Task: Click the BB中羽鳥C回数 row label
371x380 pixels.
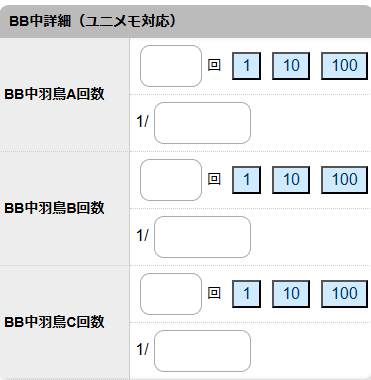Action: [x=54, y=322]
